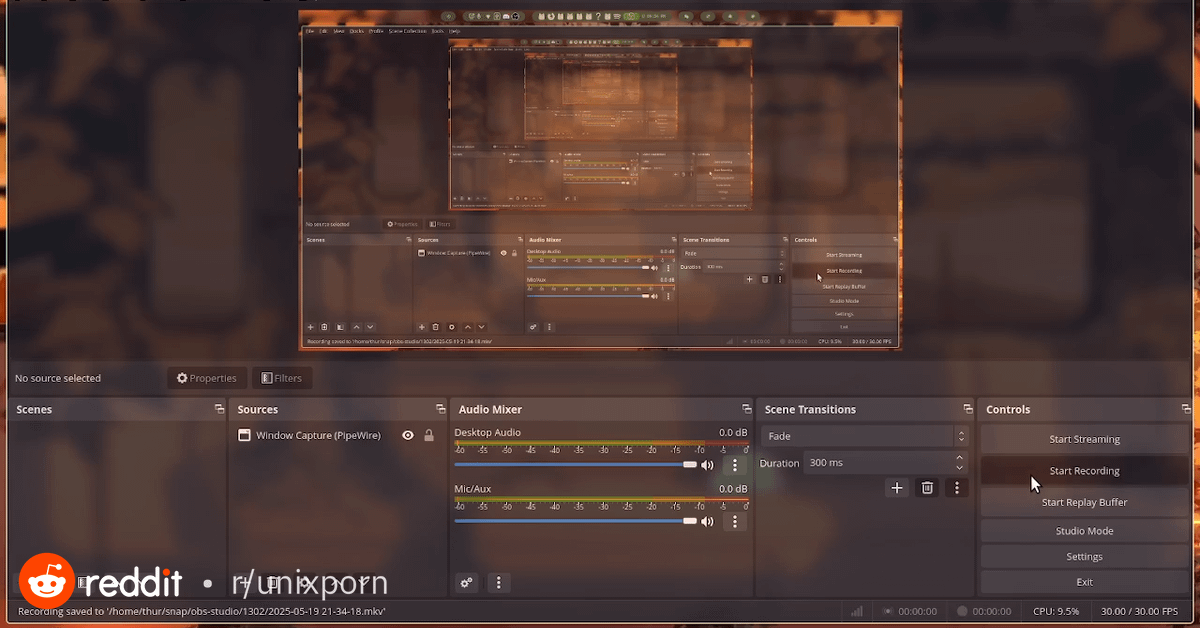Mute the Mic/Aux channel

pyautogui.click(x=708, y=521)
